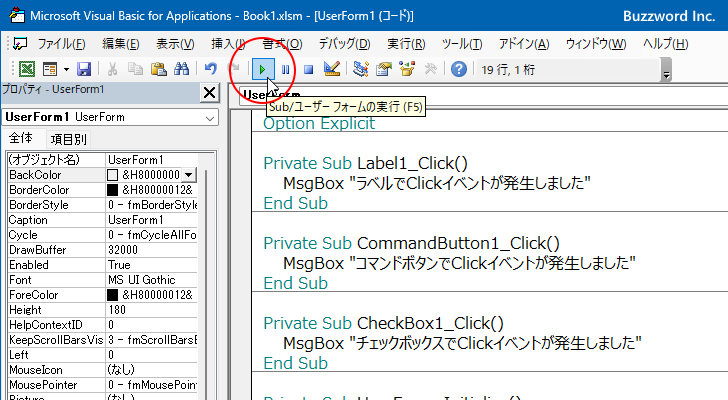This screenshot has width=728, height=400.
Task: Click the code window control icon in the menu bar
Action: 20,44
